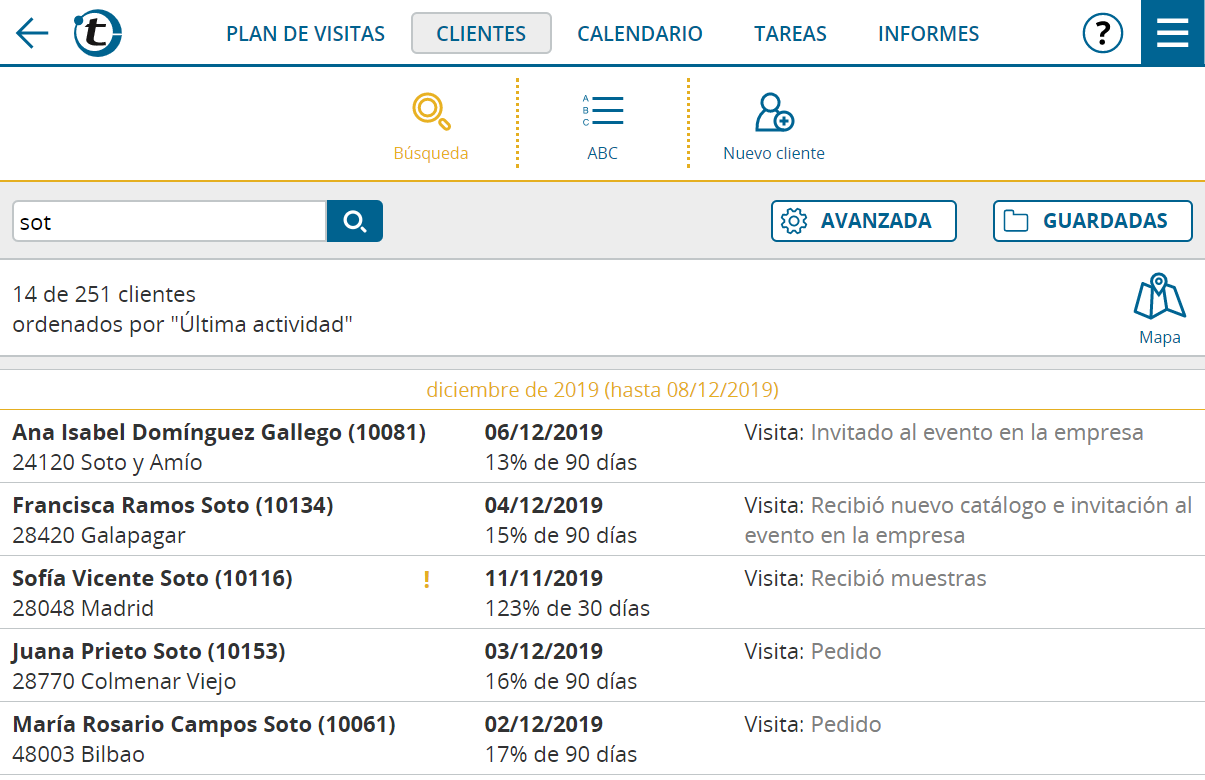Switch to the Informes tab
The width and height of the screenshot is (1205, 780).
pyautogui.click(x=928, y=33)
